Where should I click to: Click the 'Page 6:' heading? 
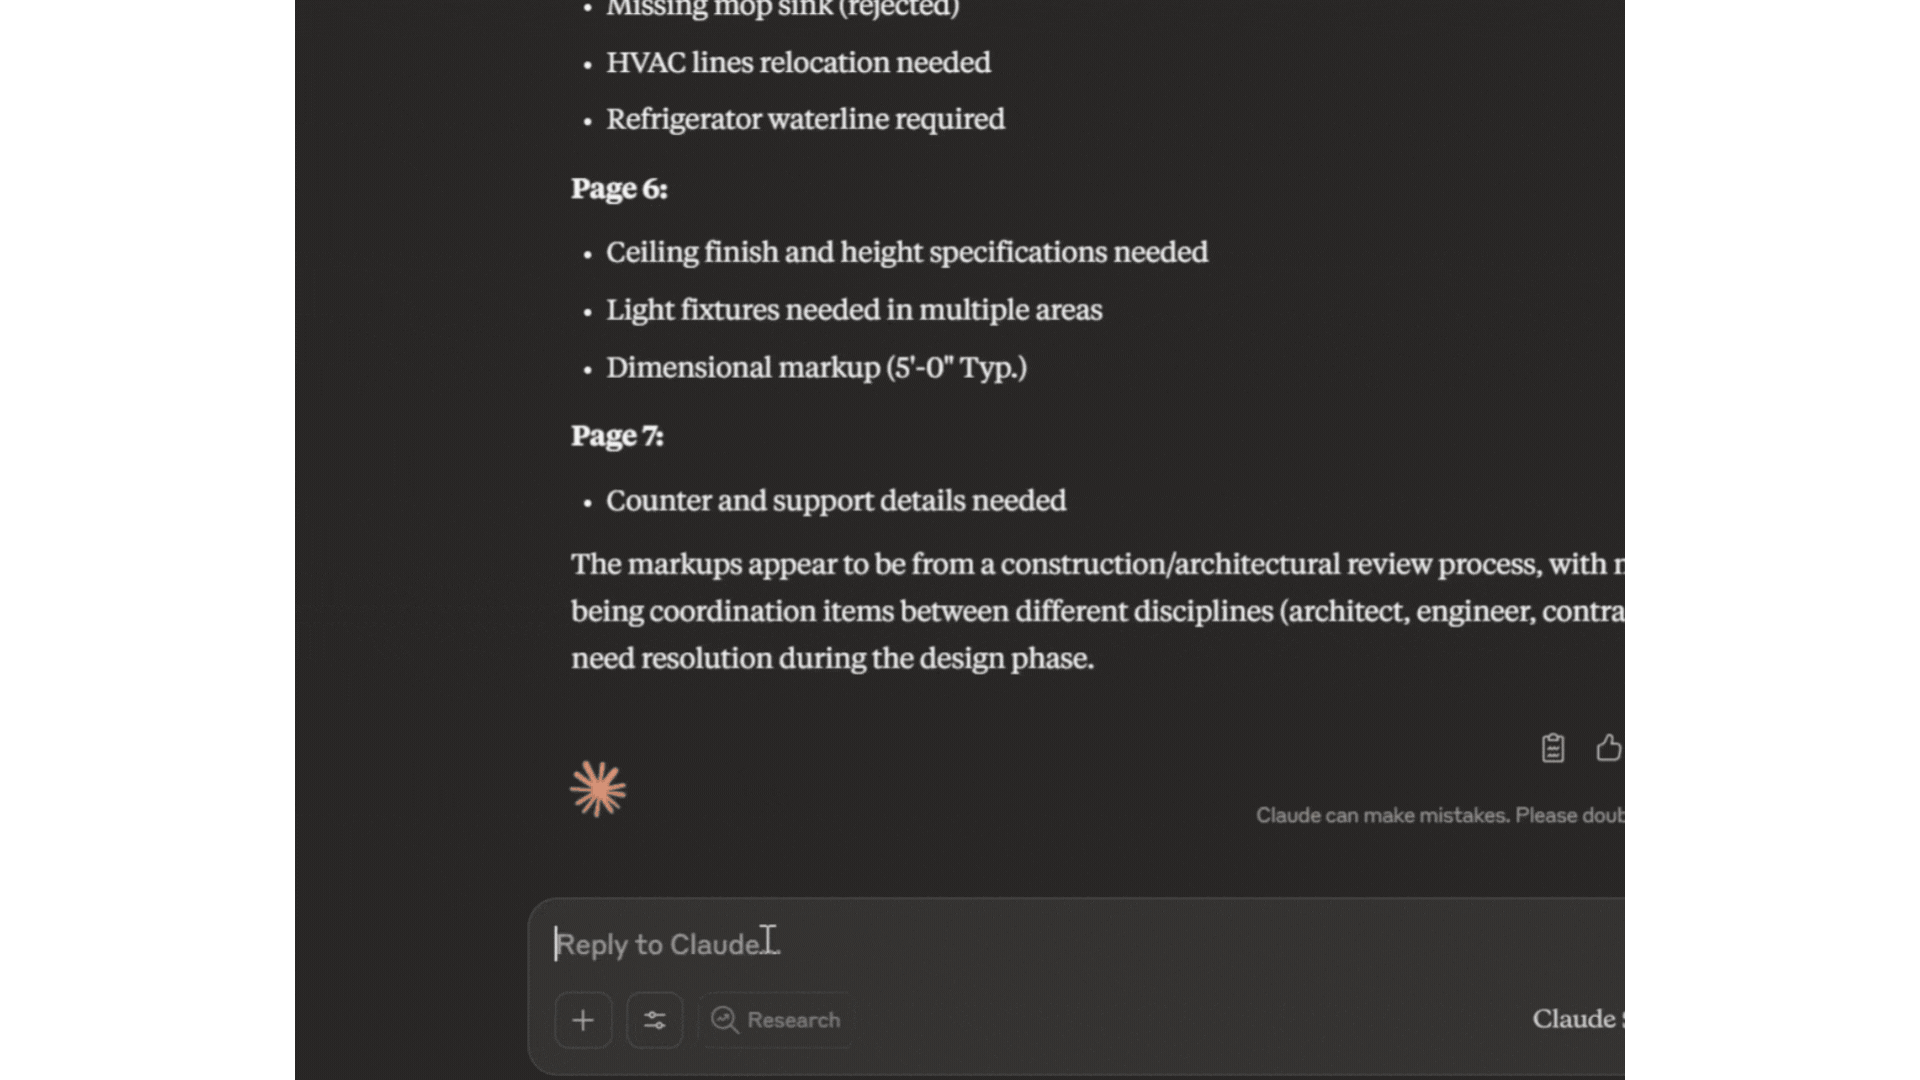[619, 189]
